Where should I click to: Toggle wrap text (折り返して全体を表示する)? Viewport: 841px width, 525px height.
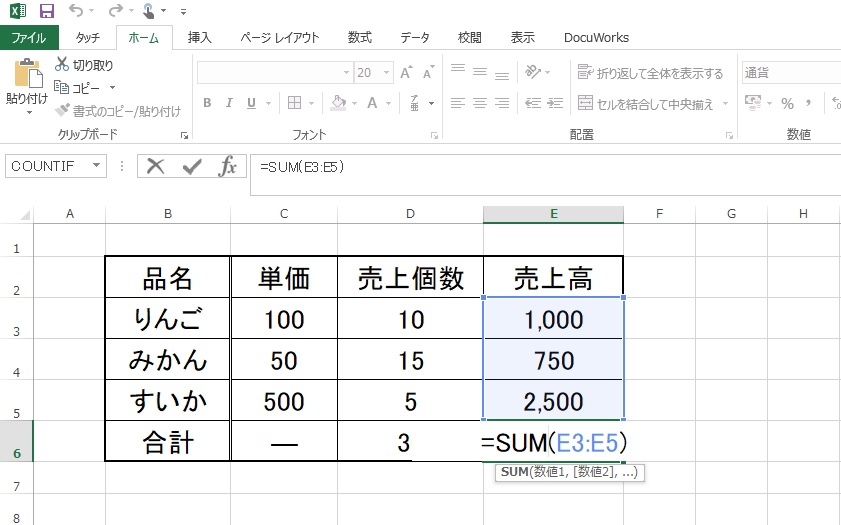click(x=650, y=73)
